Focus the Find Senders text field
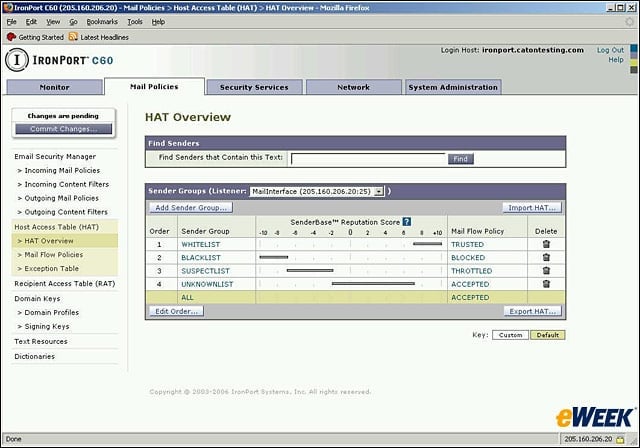The height and width of the screenshot is (448, 640). pos(368,159)
